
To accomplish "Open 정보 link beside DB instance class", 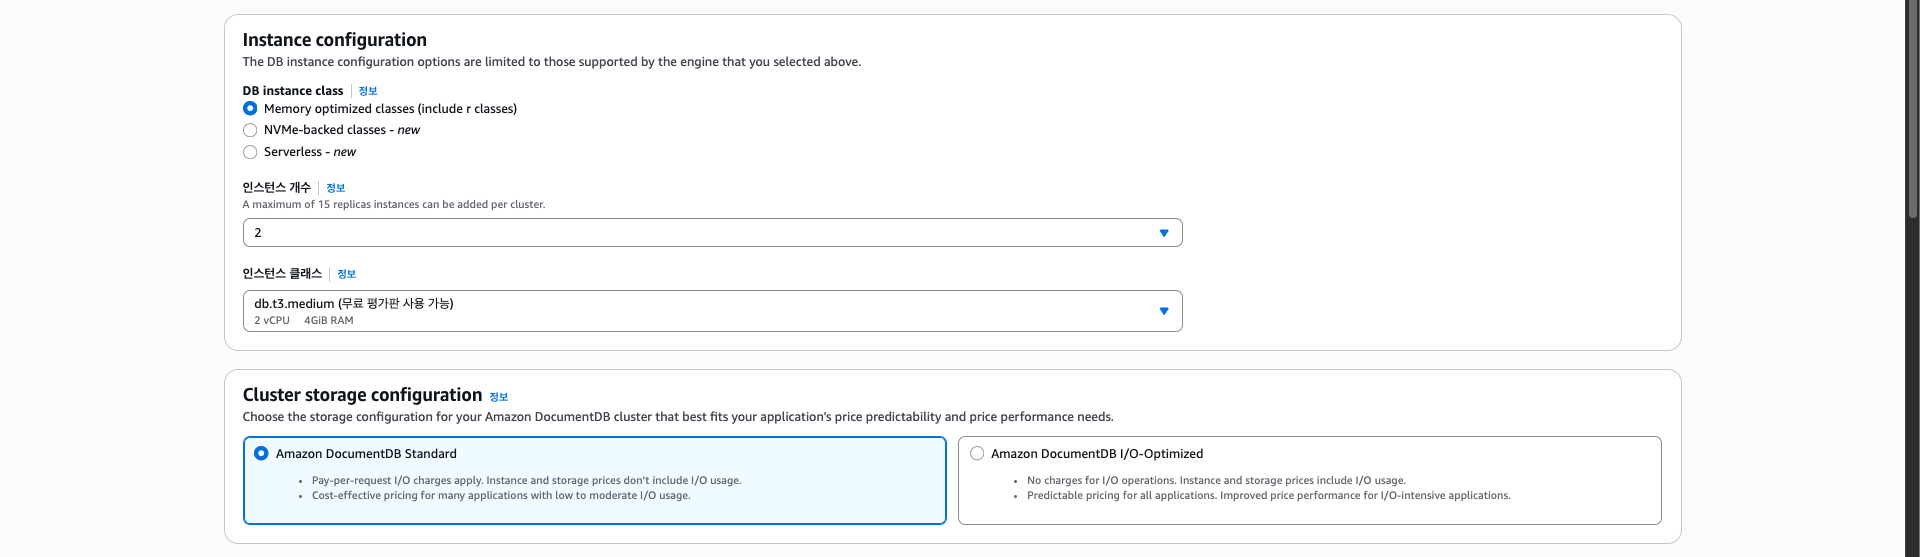I will tap(368, 91).
